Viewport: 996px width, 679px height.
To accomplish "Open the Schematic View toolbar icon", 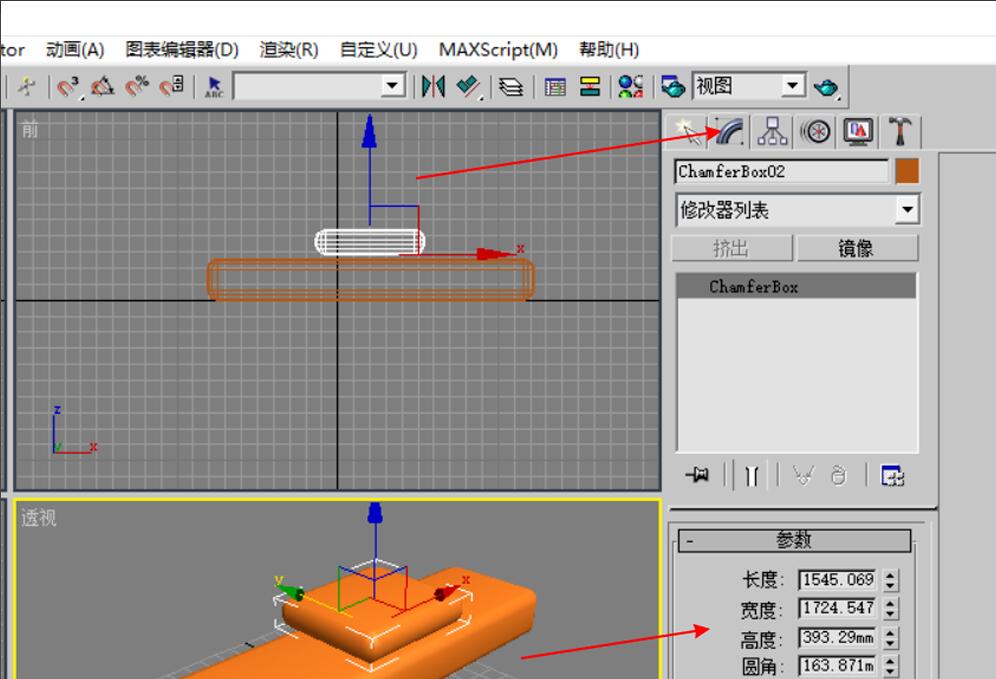I will (x=589, y=87).
